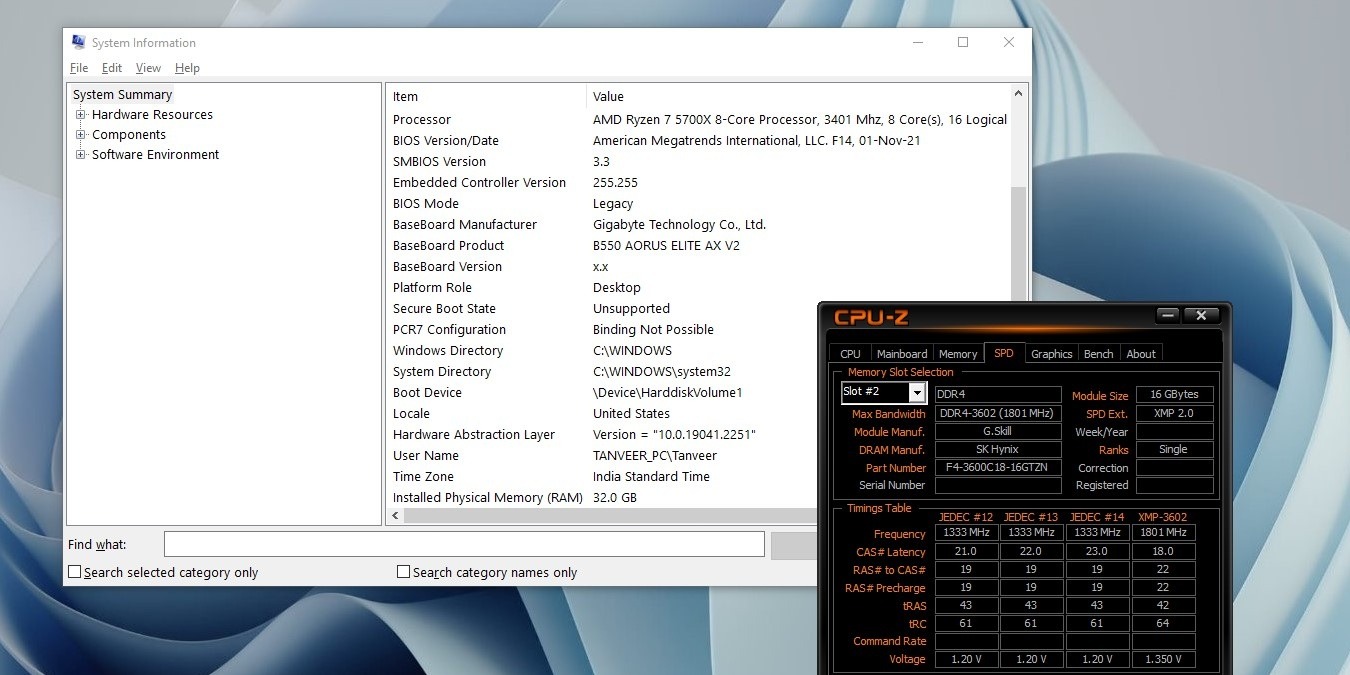Open the Help menu in System Information

tap(187, 67)
